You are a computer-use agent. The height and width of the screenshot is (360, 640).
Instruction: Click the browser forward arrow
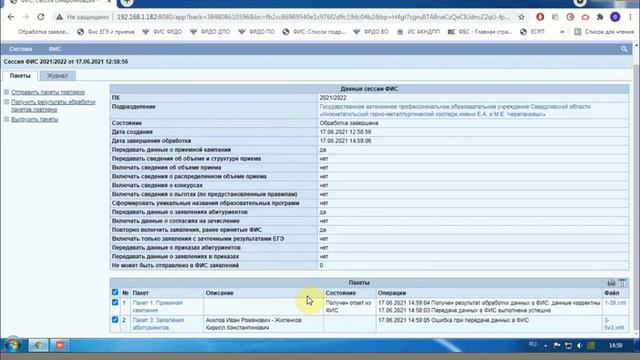pyautogui.click(x=26, y=17)
